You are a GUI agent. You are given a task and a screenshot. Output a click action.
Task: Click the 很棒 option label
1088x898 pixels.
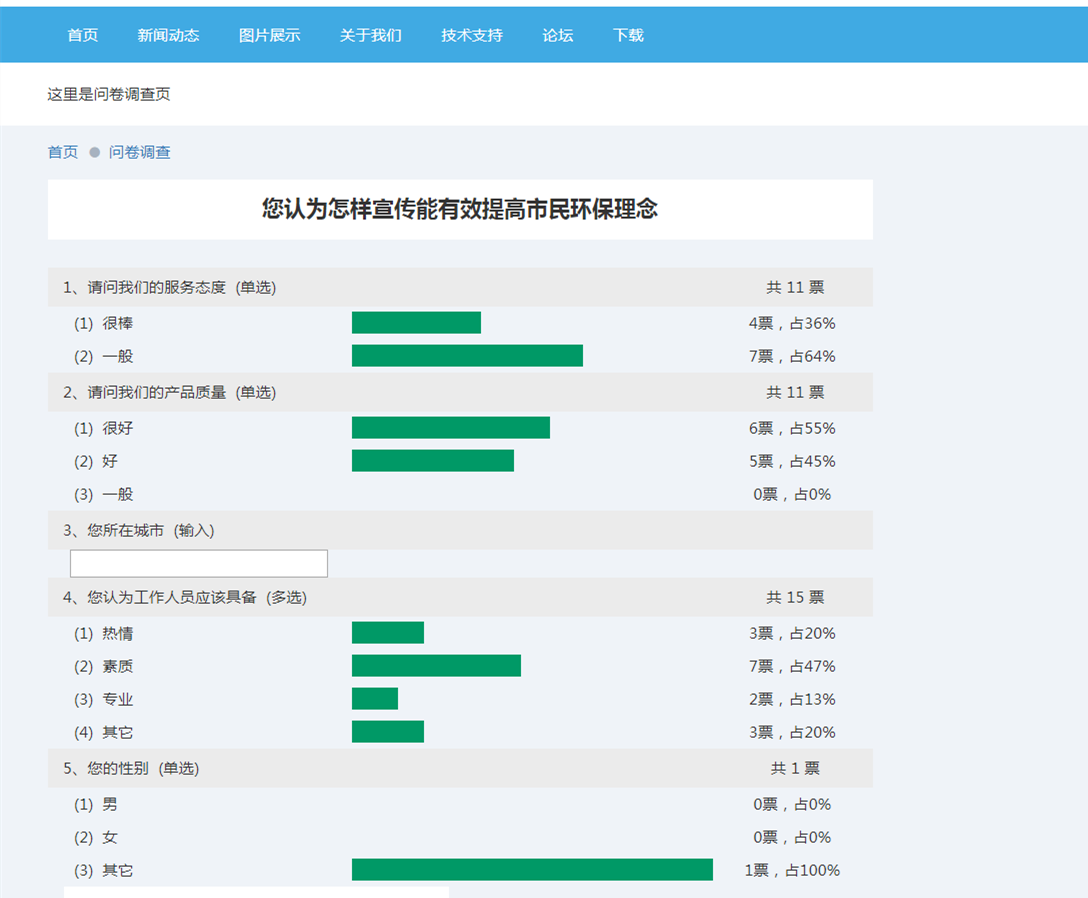pyautogui.click(x=118, y=323)
